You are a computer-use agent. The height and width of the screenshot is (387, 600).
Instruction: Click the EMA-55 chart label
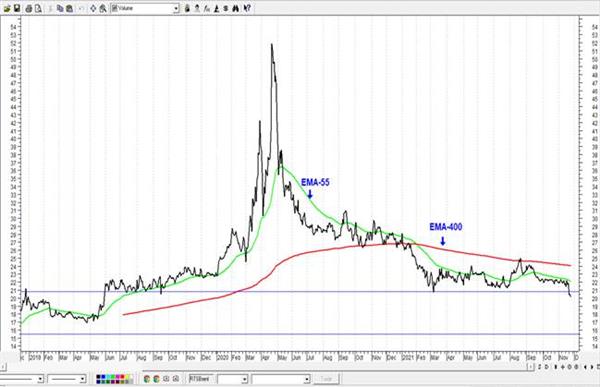pos(315,182)
